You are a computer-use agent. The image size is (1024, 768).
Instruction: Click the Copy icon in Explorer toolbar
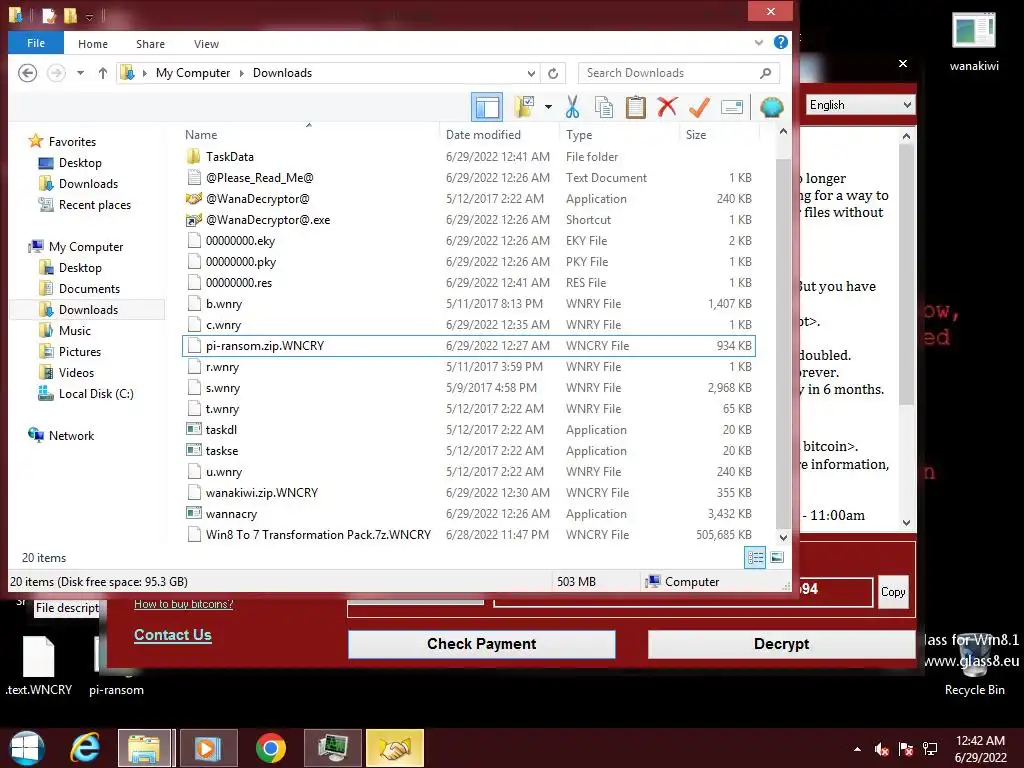(603, 107)
